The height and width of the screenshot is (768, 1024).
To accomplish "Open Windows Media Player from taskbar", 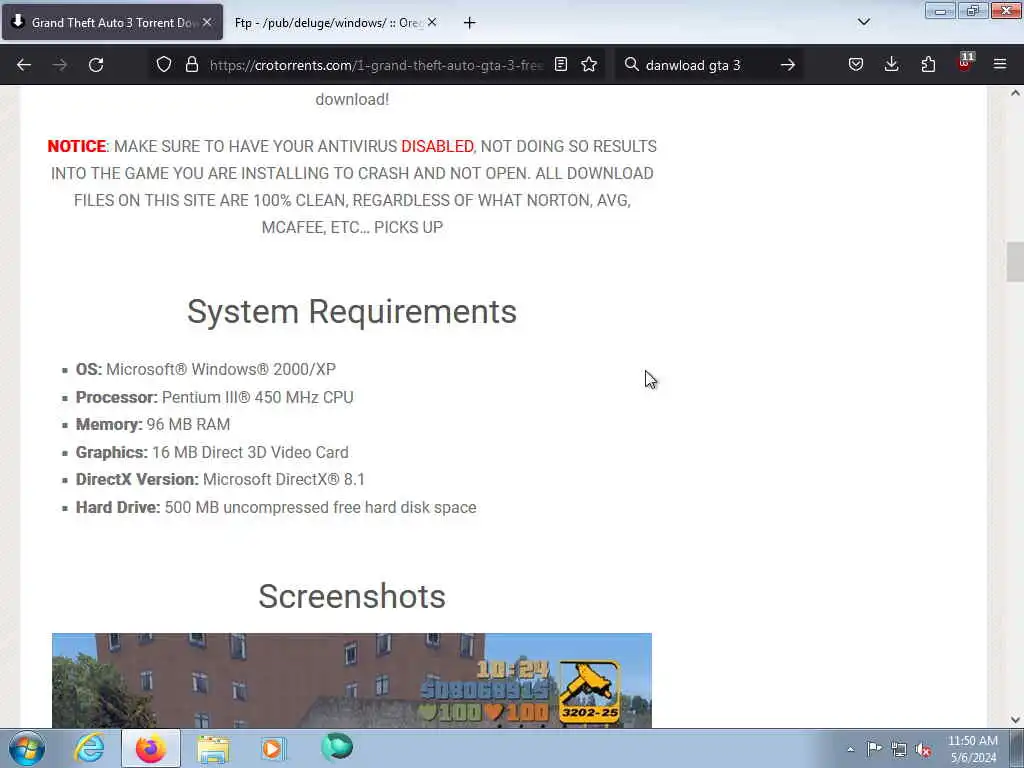I will coord(274,748).
